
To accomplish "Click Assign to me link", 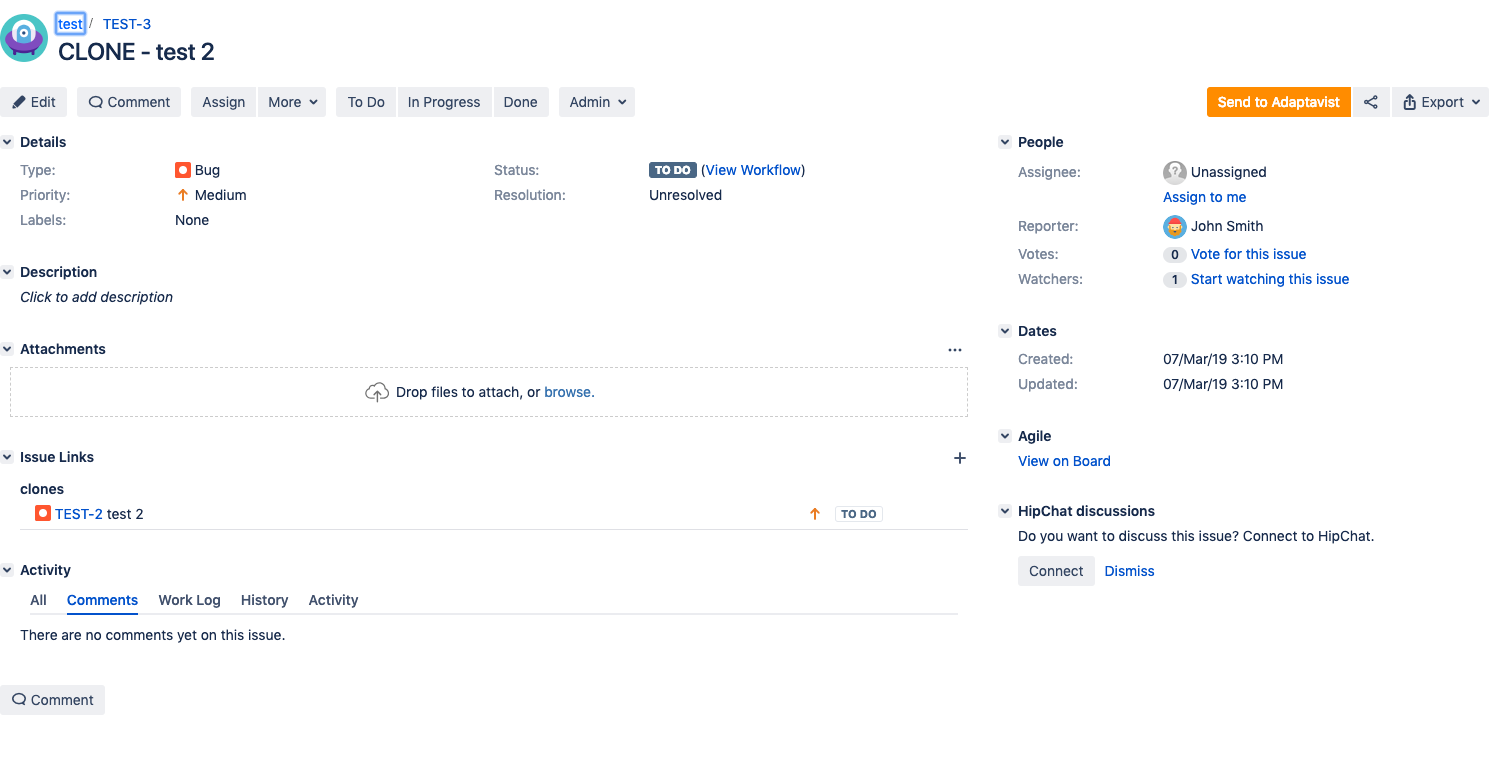I will click(x=1204, y=197).
